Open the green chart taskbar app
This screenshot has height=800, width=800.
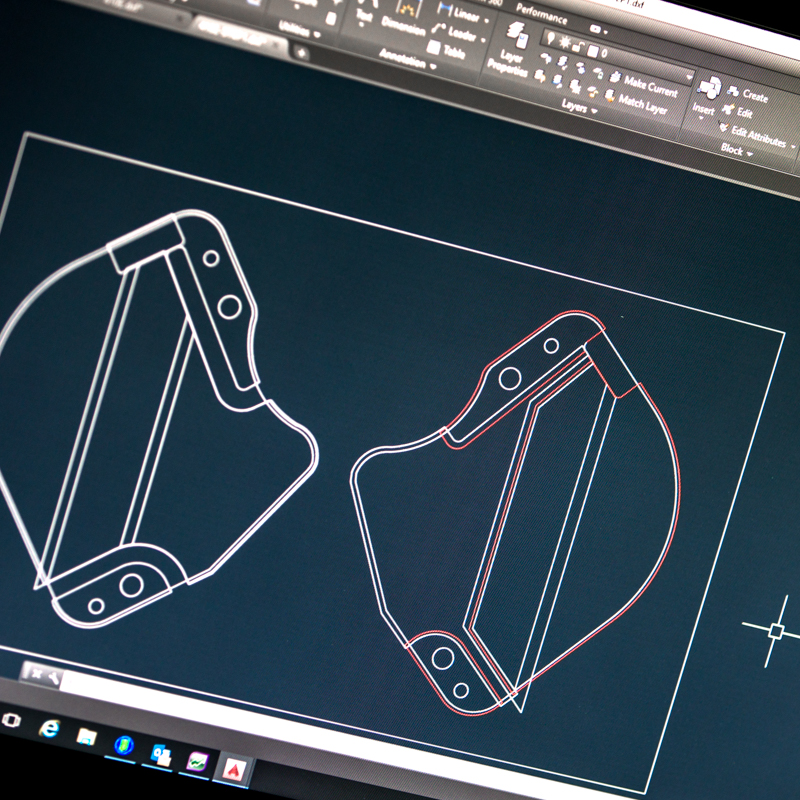[197, 763]
